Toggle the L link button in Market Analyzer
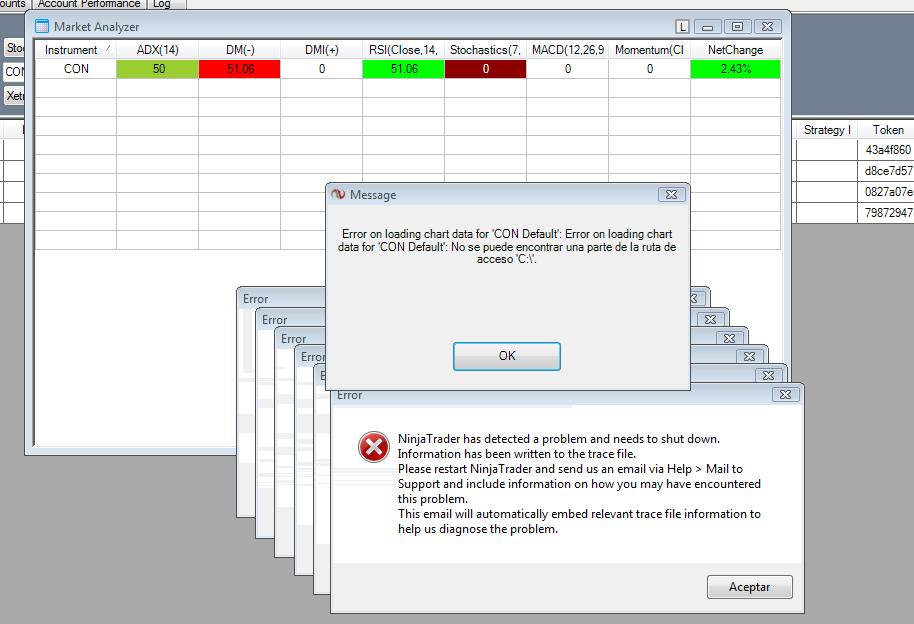This screenshot has width=914, height=624. point(682,27)
